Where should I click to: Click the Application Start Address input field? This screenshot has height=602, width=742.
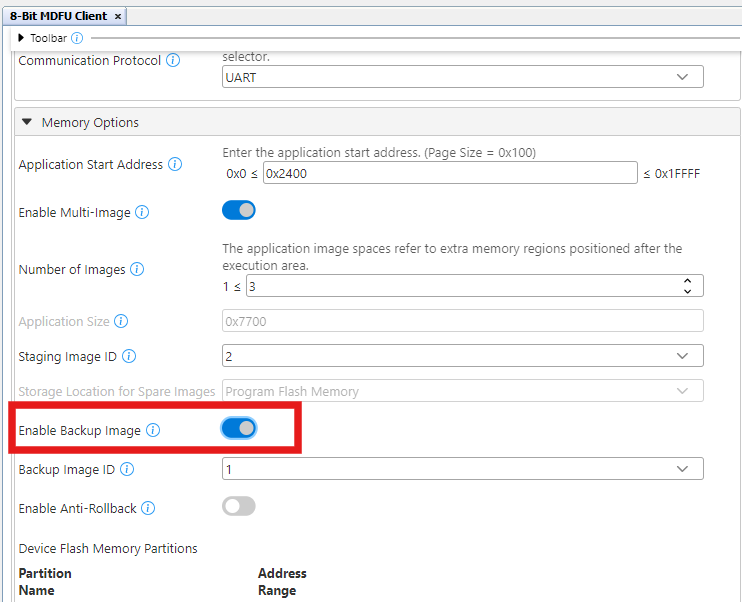pos(449,173)
